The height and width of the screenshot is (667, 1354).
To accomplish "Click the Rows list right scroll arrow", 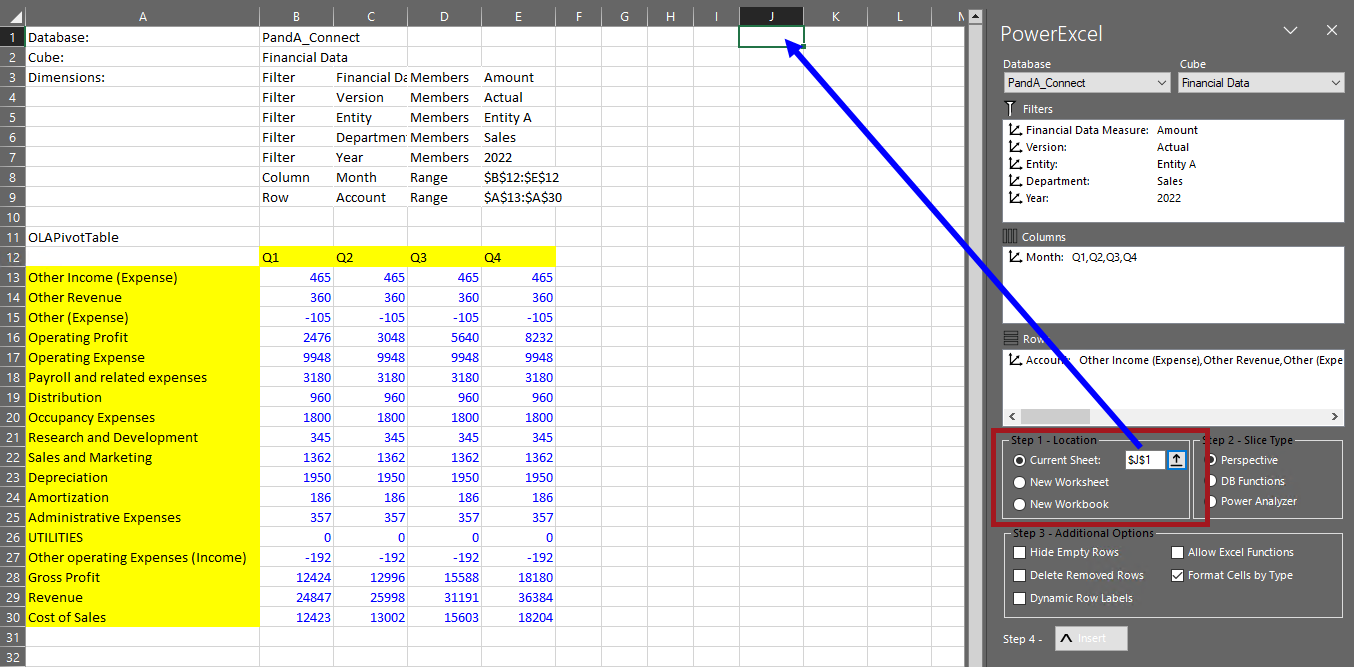I will click(1335, 416).
